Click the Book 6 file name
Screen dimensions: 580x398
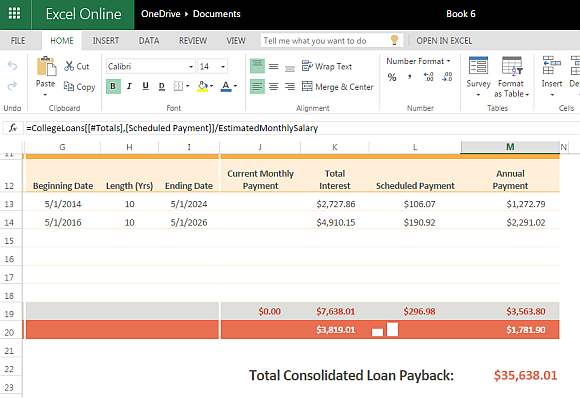coord(461,14)
